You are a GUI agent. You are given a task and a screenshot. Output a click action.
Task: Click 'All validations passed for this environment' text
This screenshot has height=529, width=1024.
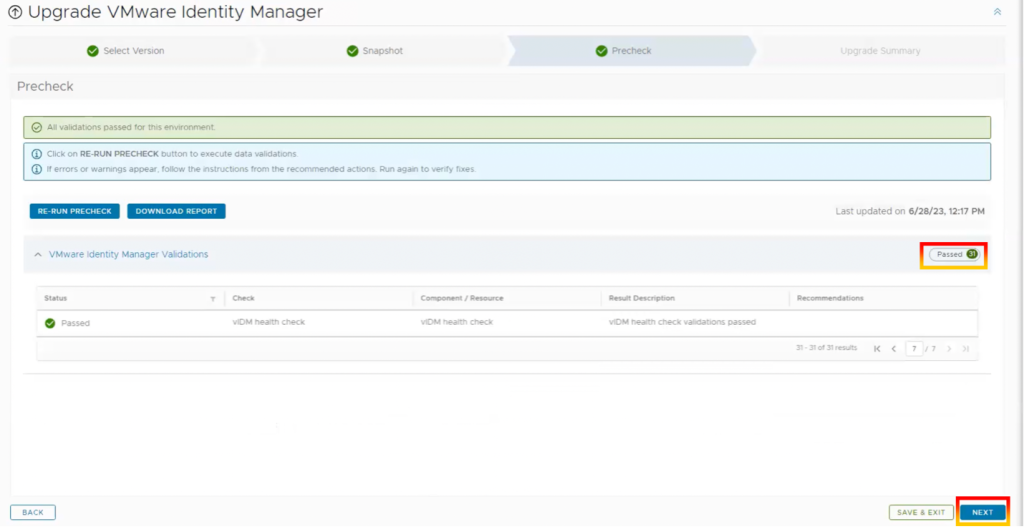click(131, 127)
